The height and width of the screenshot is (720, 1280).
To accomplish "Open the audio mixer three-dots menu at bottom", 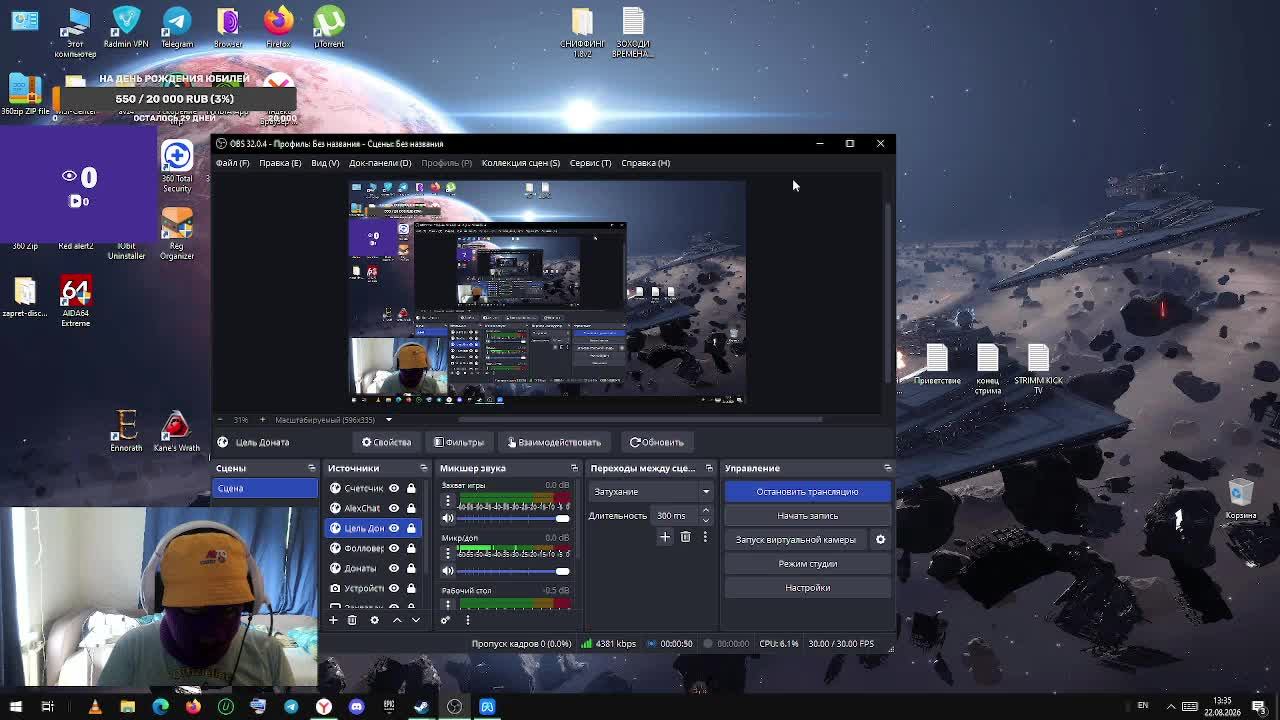I will point(467,620).
